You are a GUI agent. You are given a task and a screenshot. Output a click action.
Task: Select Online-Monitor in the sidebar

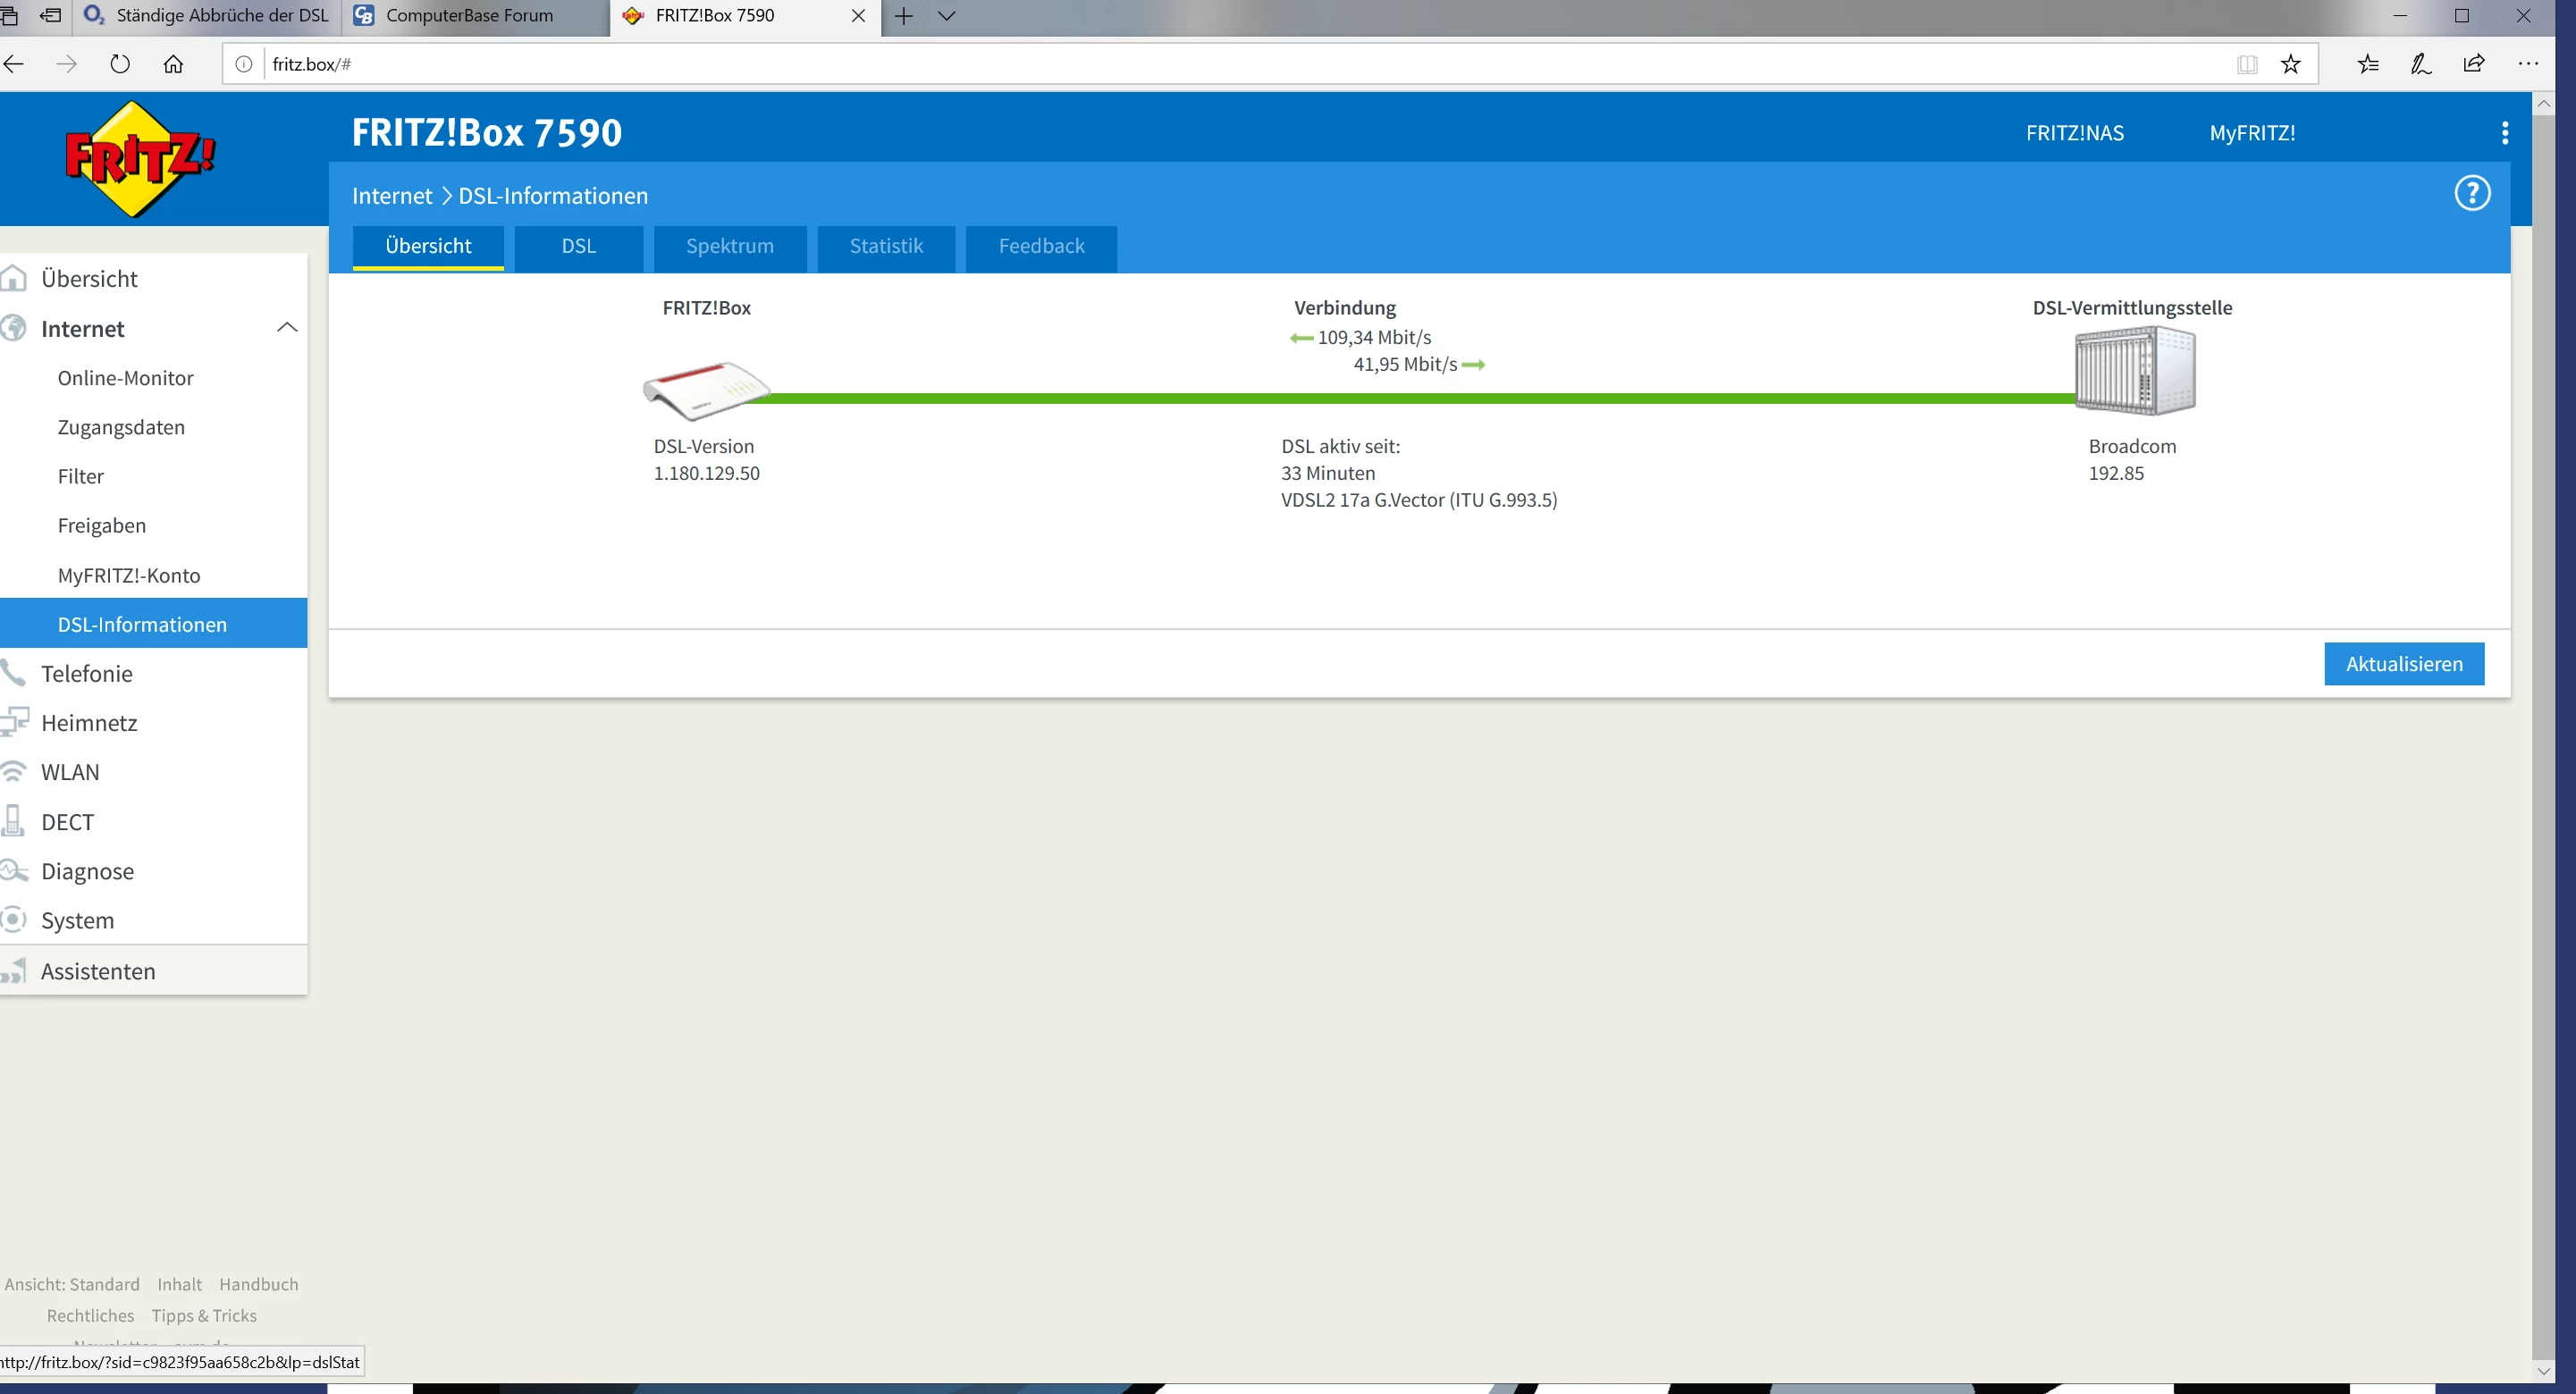click(125, 378)
